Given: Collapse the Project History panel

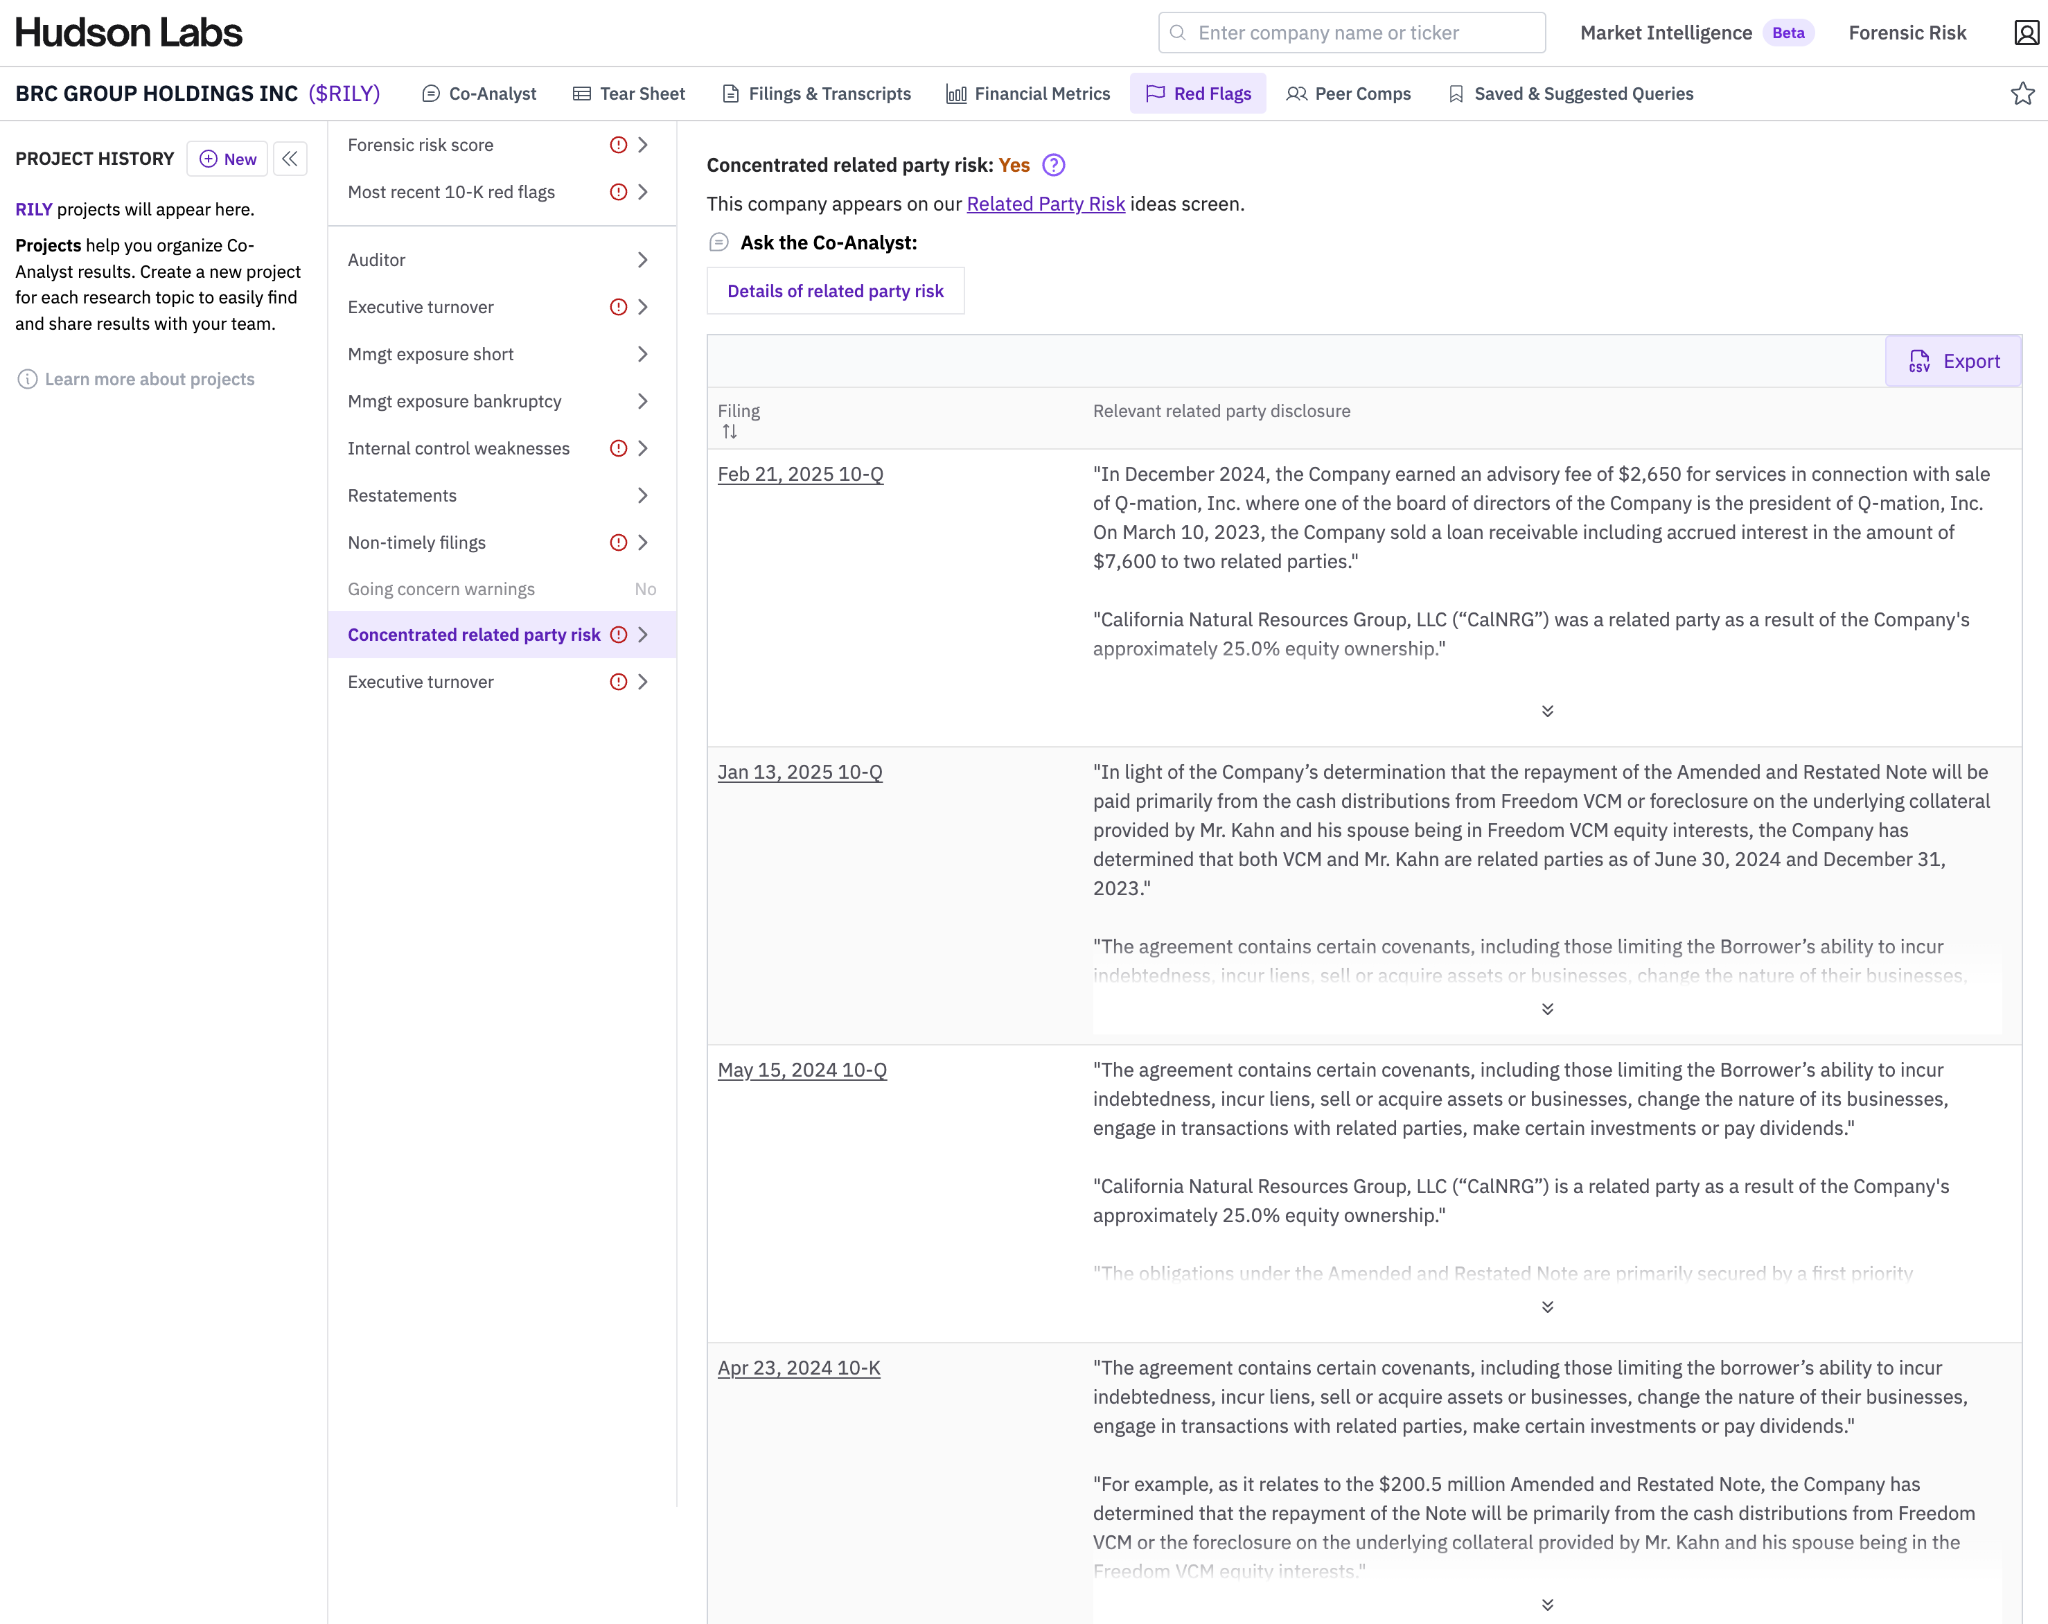Looking at the screenshot, I should click(290, 159).
